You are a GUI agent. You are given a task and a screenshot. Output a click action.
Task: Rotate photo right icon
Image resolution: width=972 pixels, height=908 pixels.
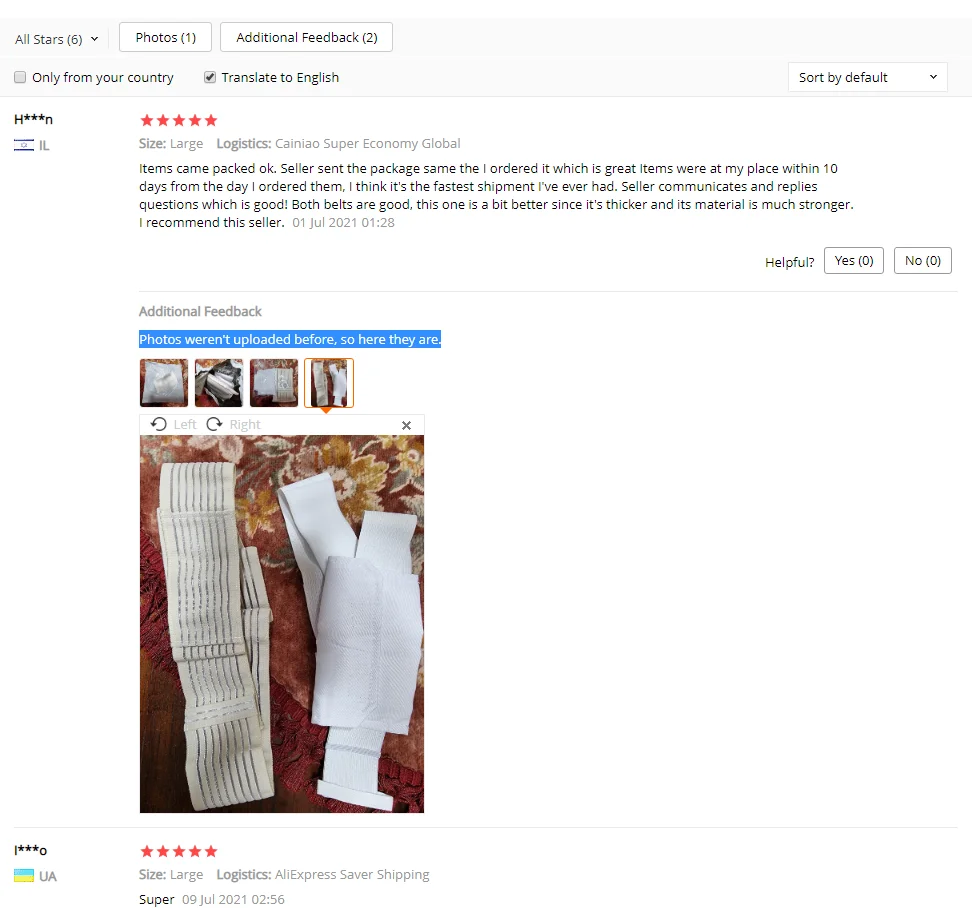point(214,424)
